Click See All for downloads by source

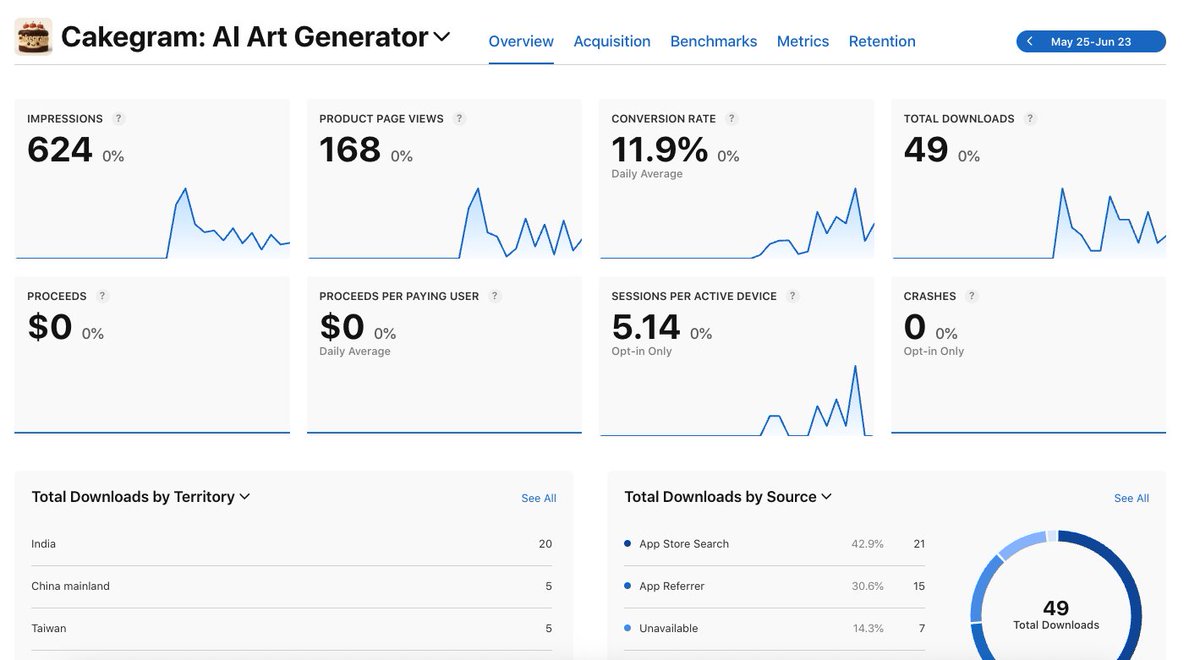point(1132,498)
